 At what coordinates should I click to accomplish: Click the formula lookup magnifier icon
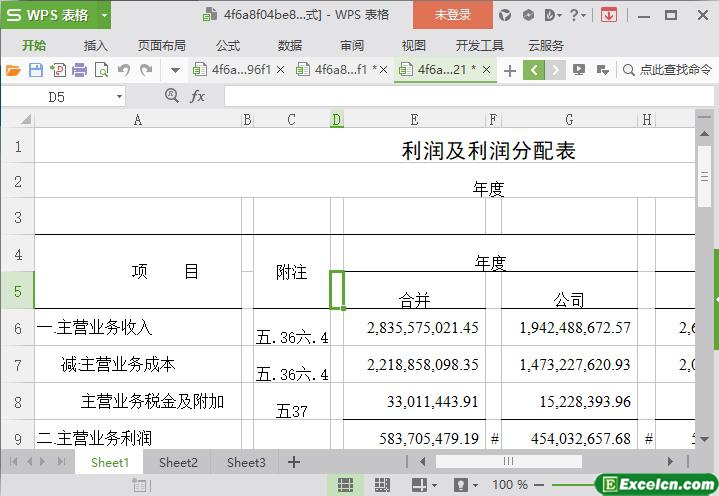(171, 96)
